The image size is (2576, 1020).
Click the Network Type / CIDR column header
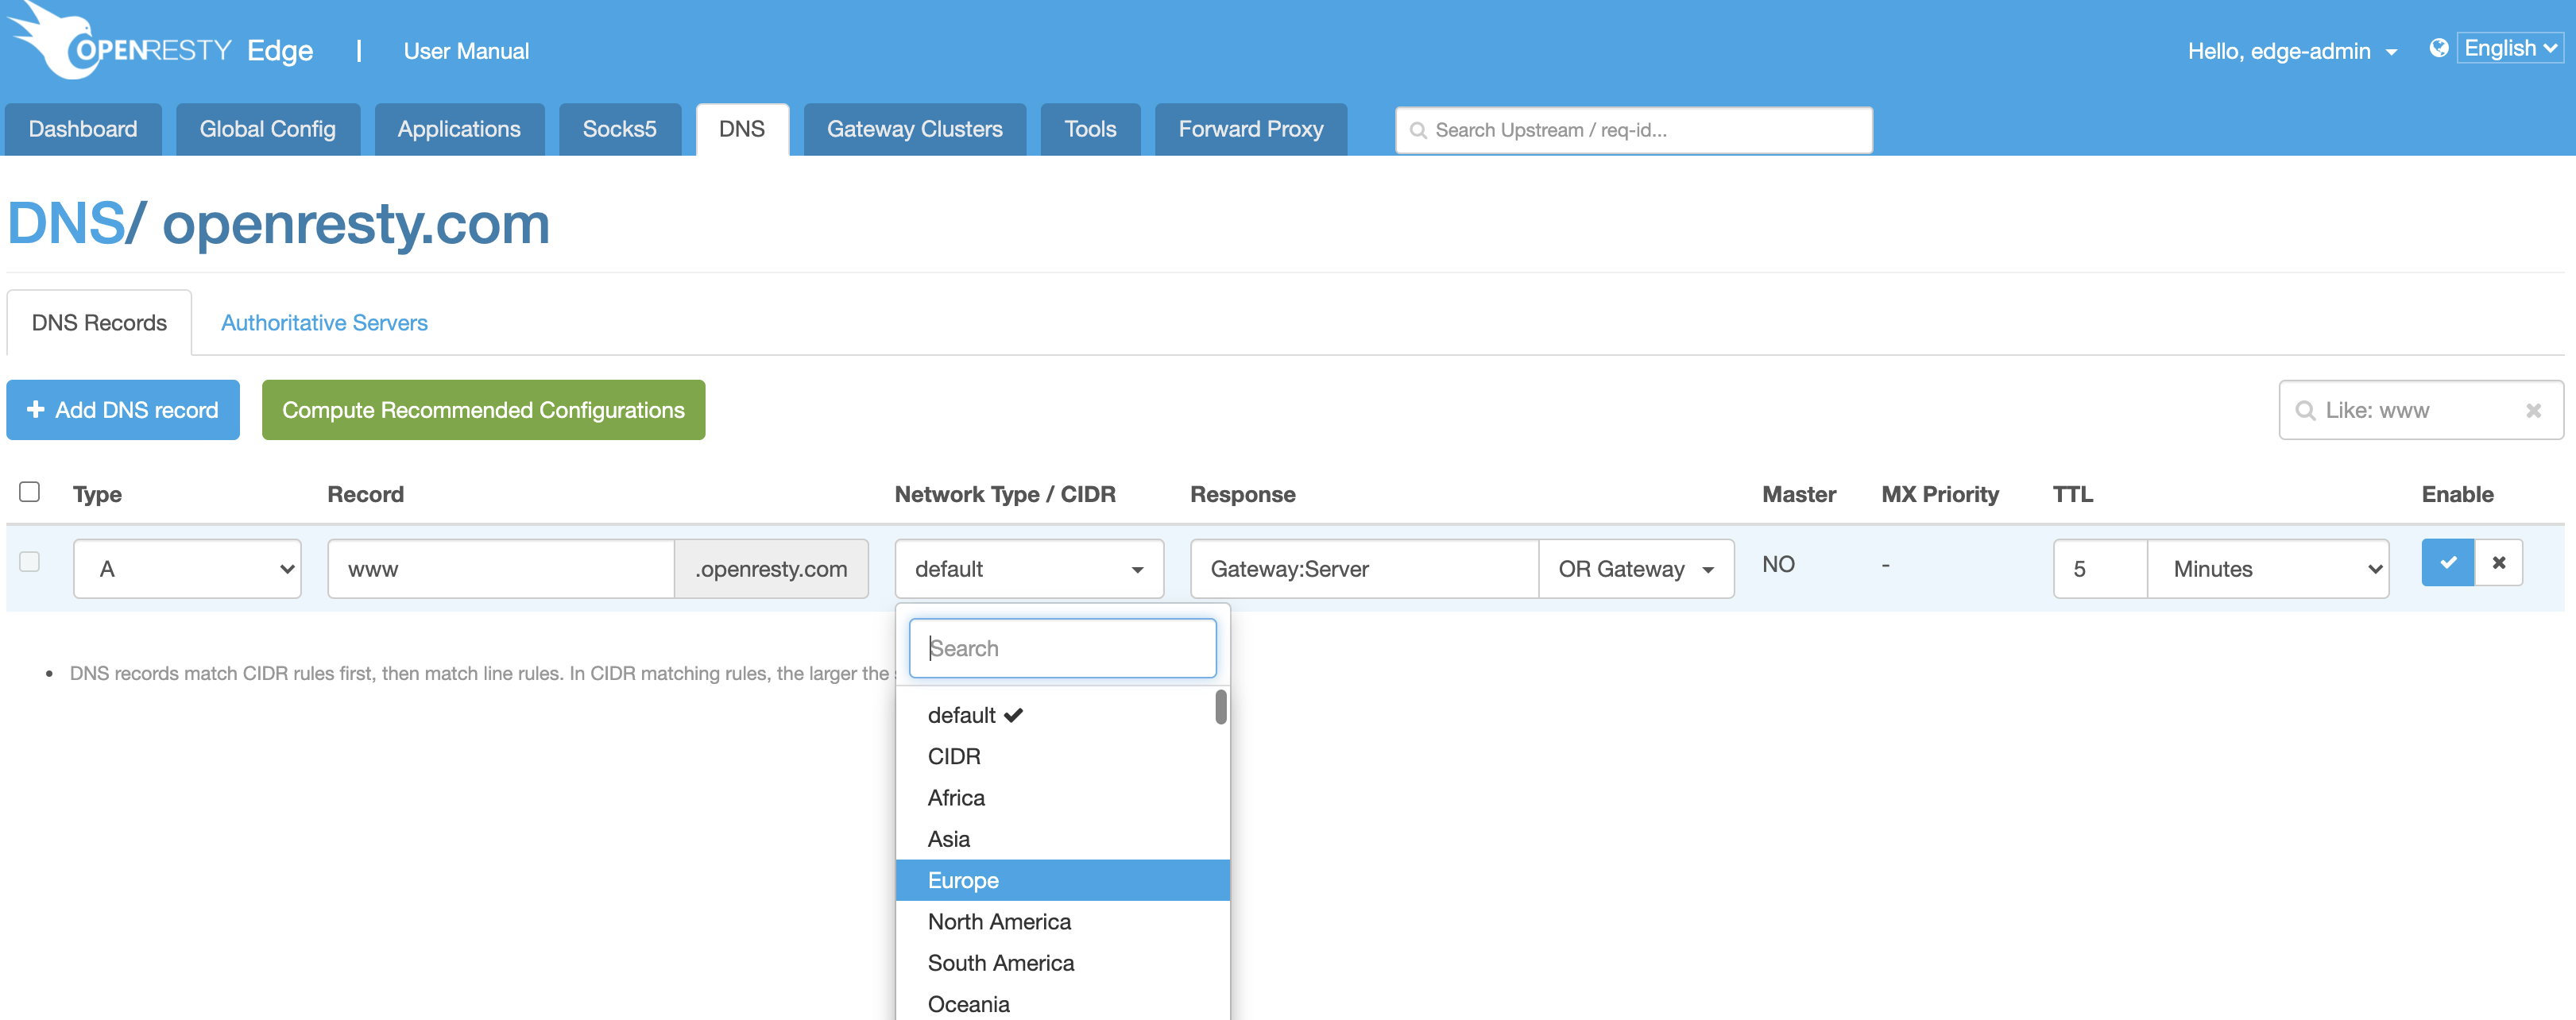tap(1005, 494)
